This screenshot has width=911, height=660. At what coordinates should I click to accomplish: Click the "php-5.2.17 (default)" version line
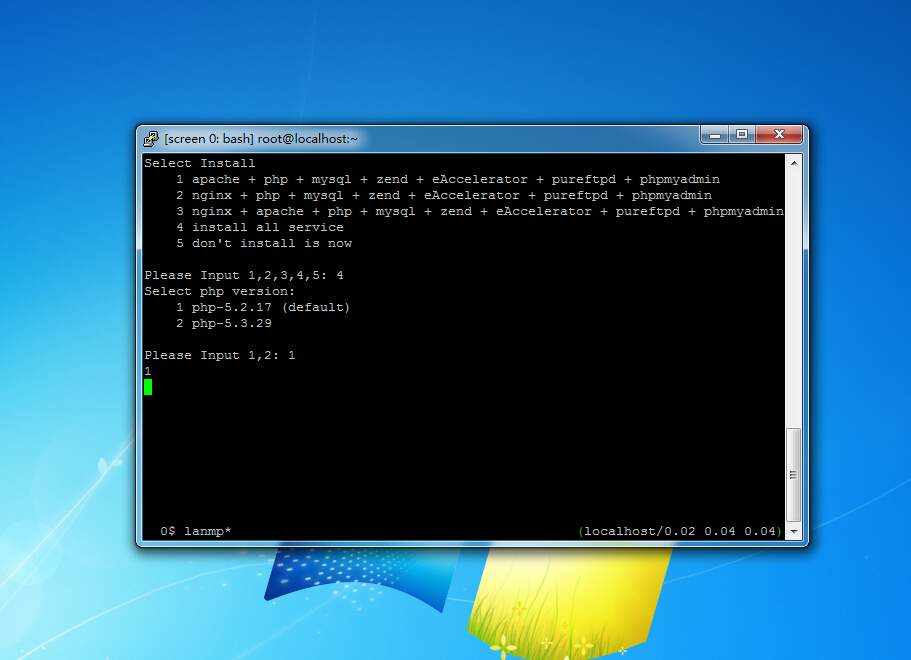tap(270, 307)
